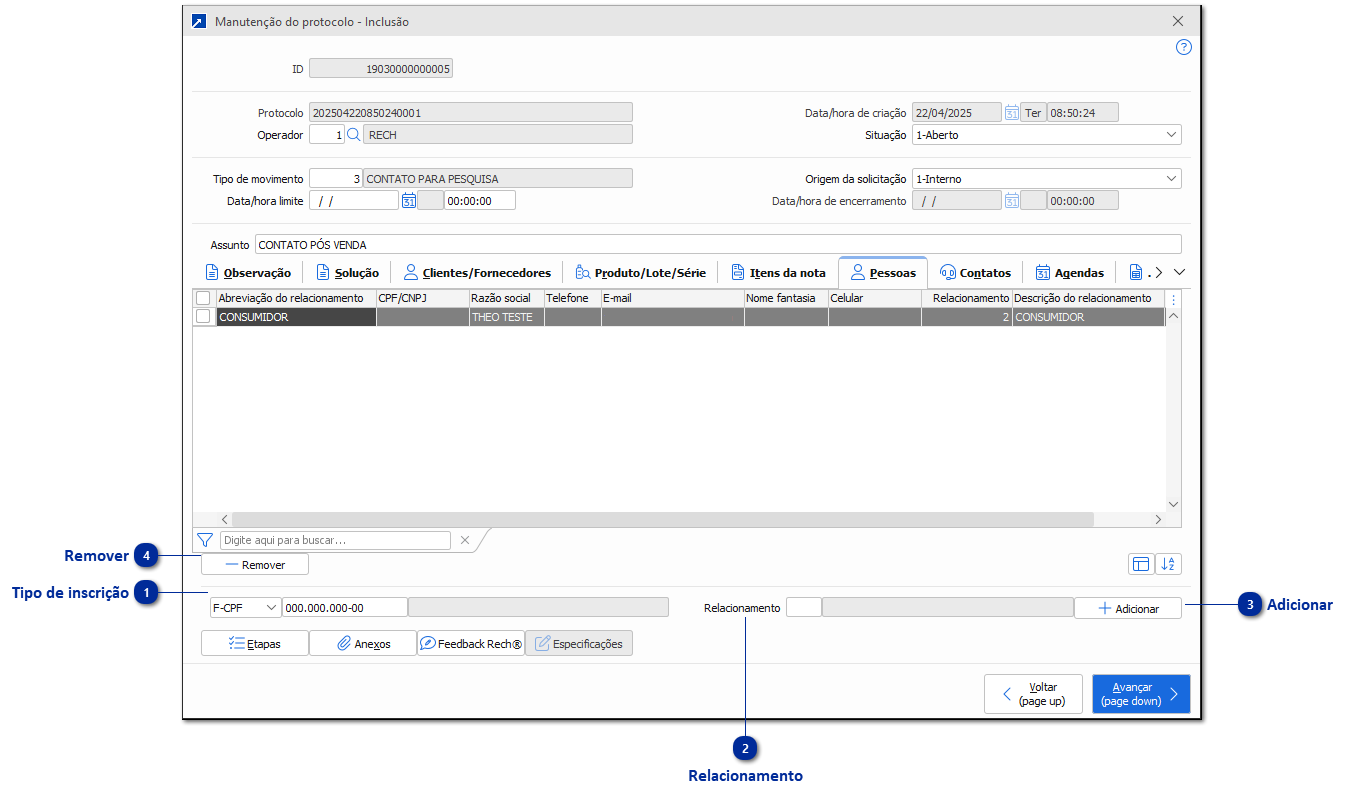Screen dimensions: 1349x802
Task: Click the Tipo de movimento code field
Action: (336, 179)
